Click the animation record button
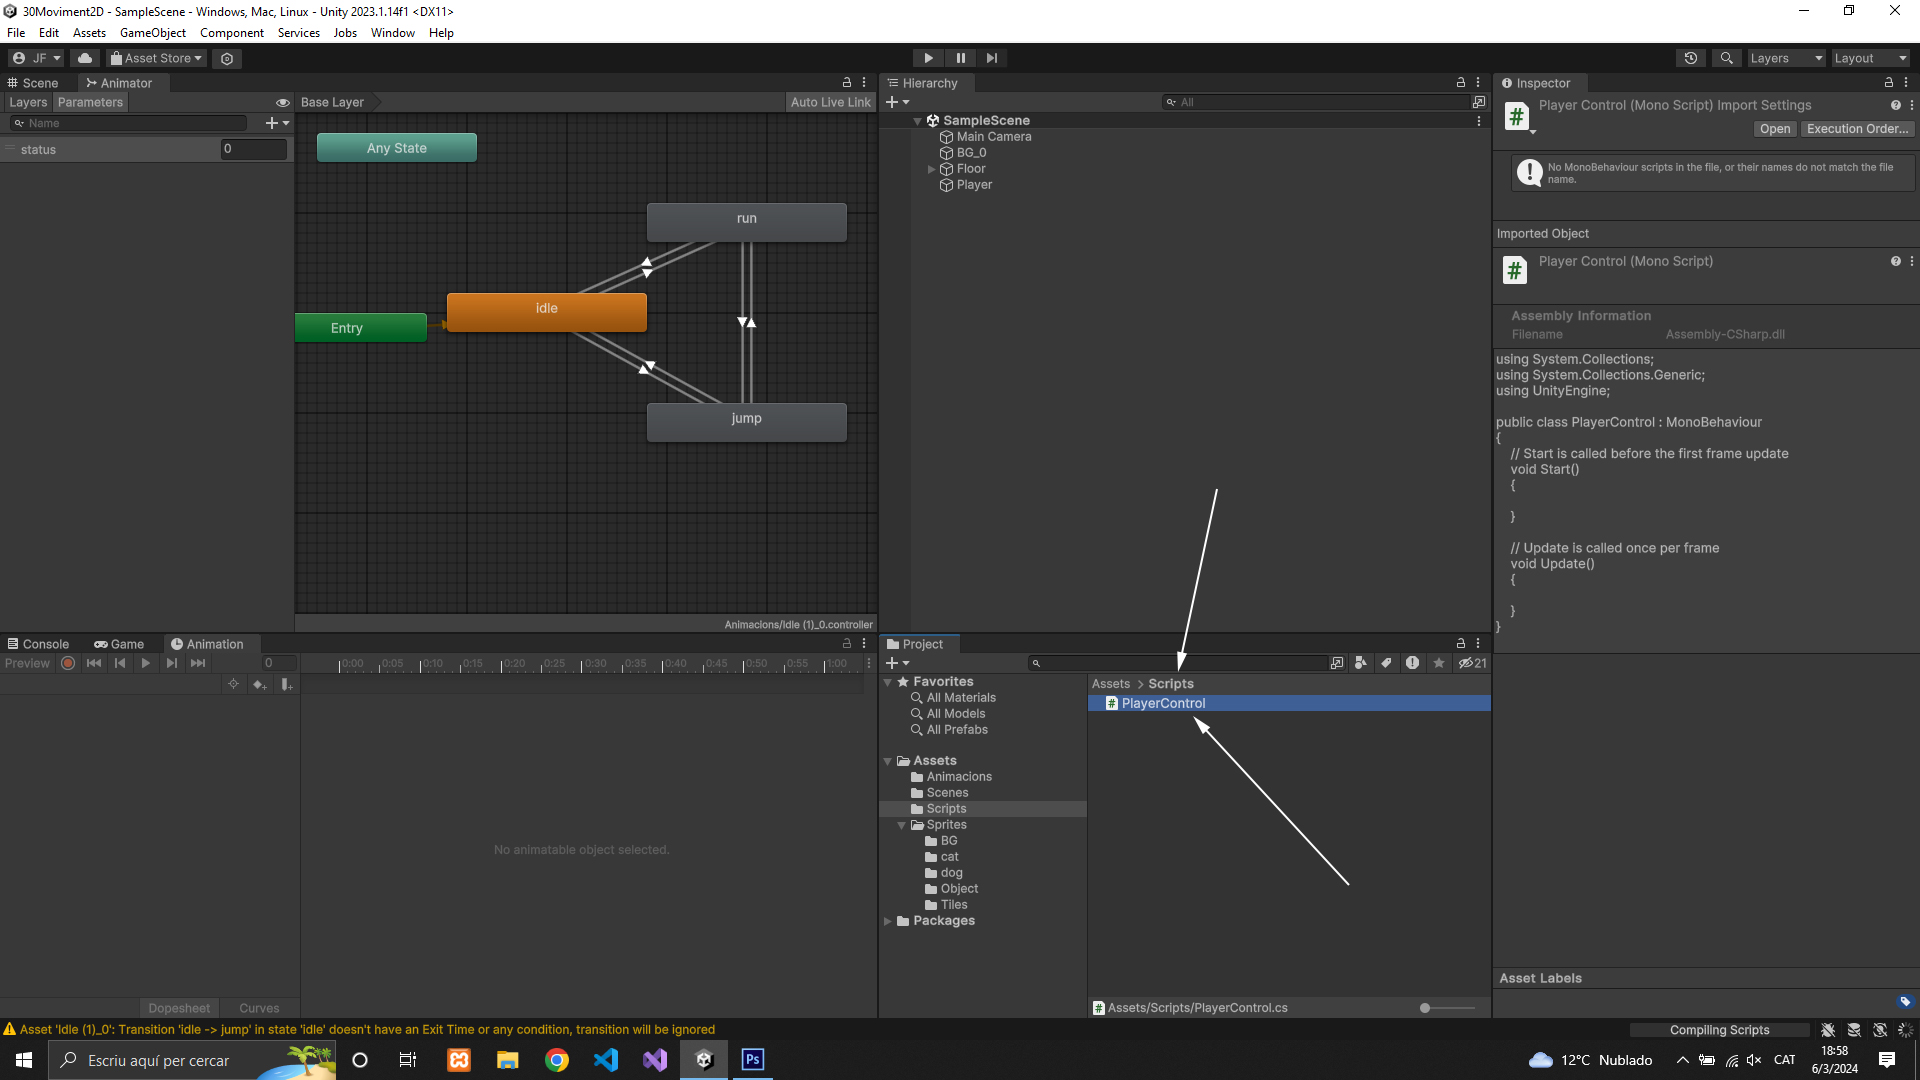 pos(68,663)
